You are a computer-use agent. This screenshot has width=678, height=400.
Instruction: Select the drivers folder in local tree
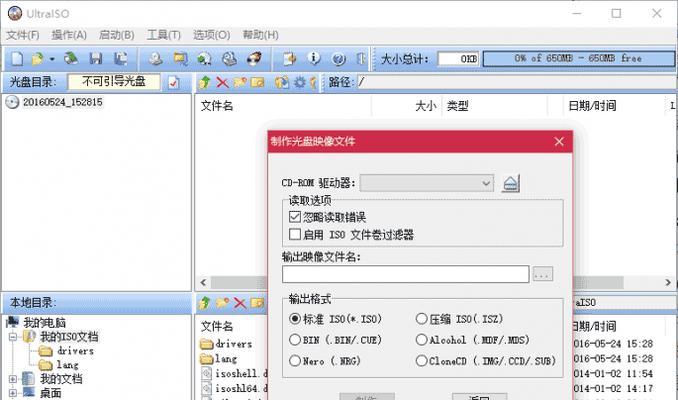coord(76,351)
